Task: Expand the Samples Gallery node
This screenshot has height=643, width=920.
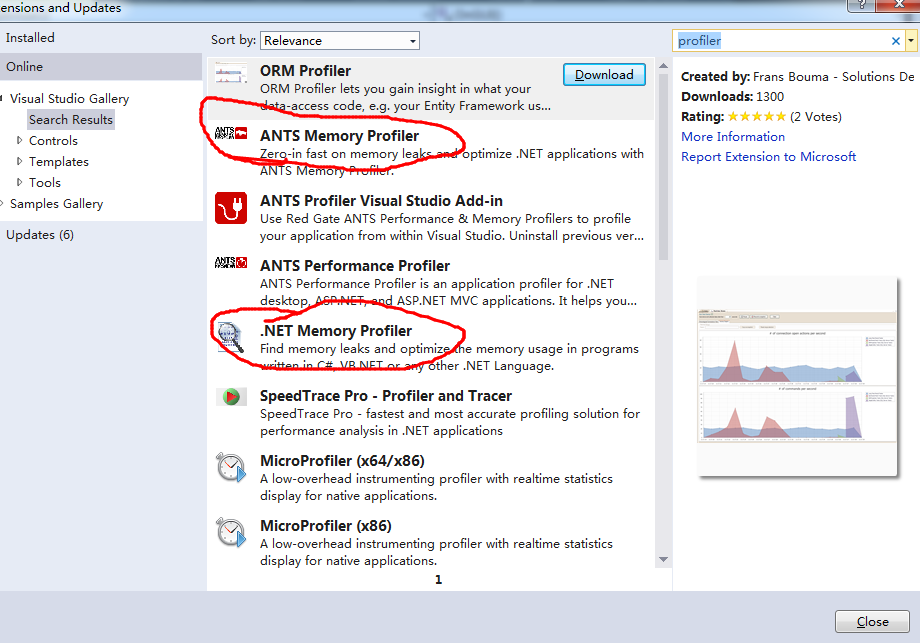Action: coord(2,204)
